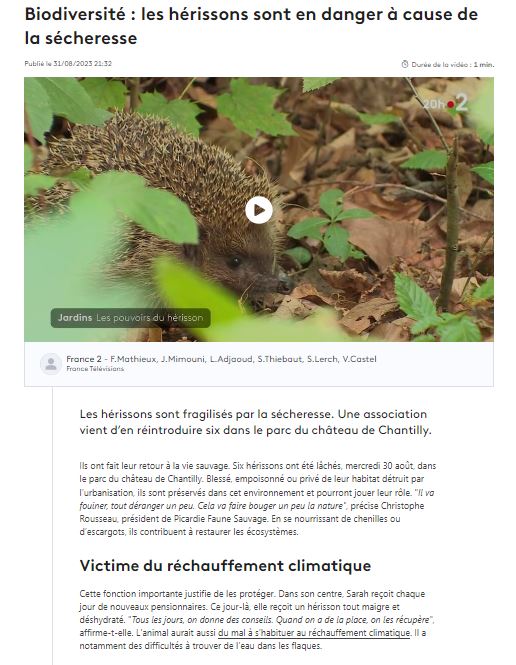Click the clock icon beside video duration
This screenshot has height=665, width=516.
tap(404, 64)
